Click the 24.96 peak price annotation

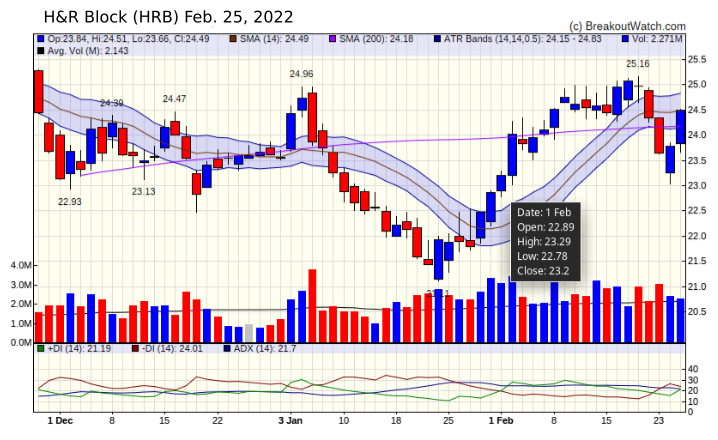301,74
